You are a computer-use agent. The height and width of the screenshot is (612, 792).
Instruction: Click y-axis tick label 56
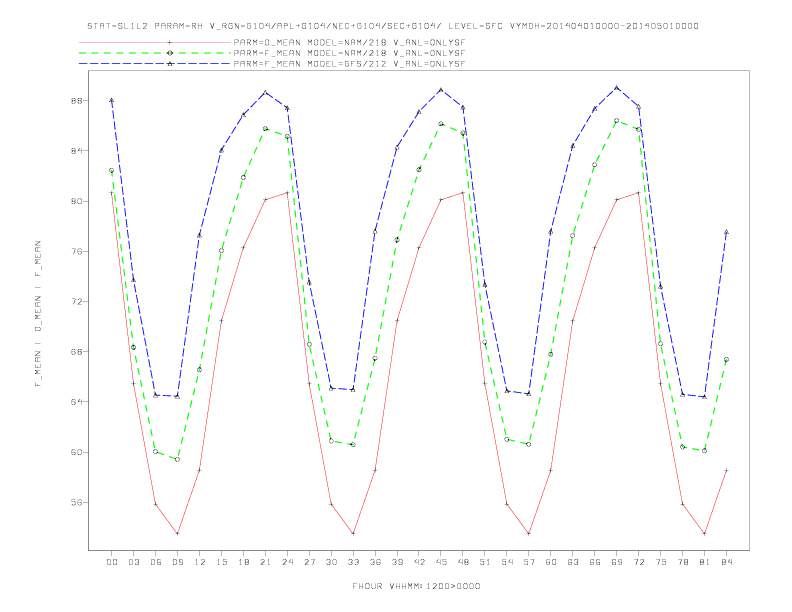(x=76, y=502)
